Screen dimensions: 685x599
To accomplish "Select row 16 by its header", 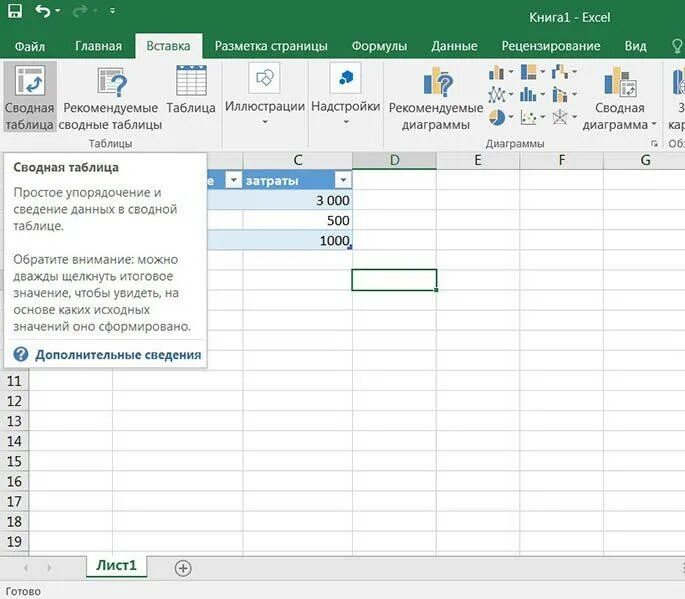I will coord(14,481).
